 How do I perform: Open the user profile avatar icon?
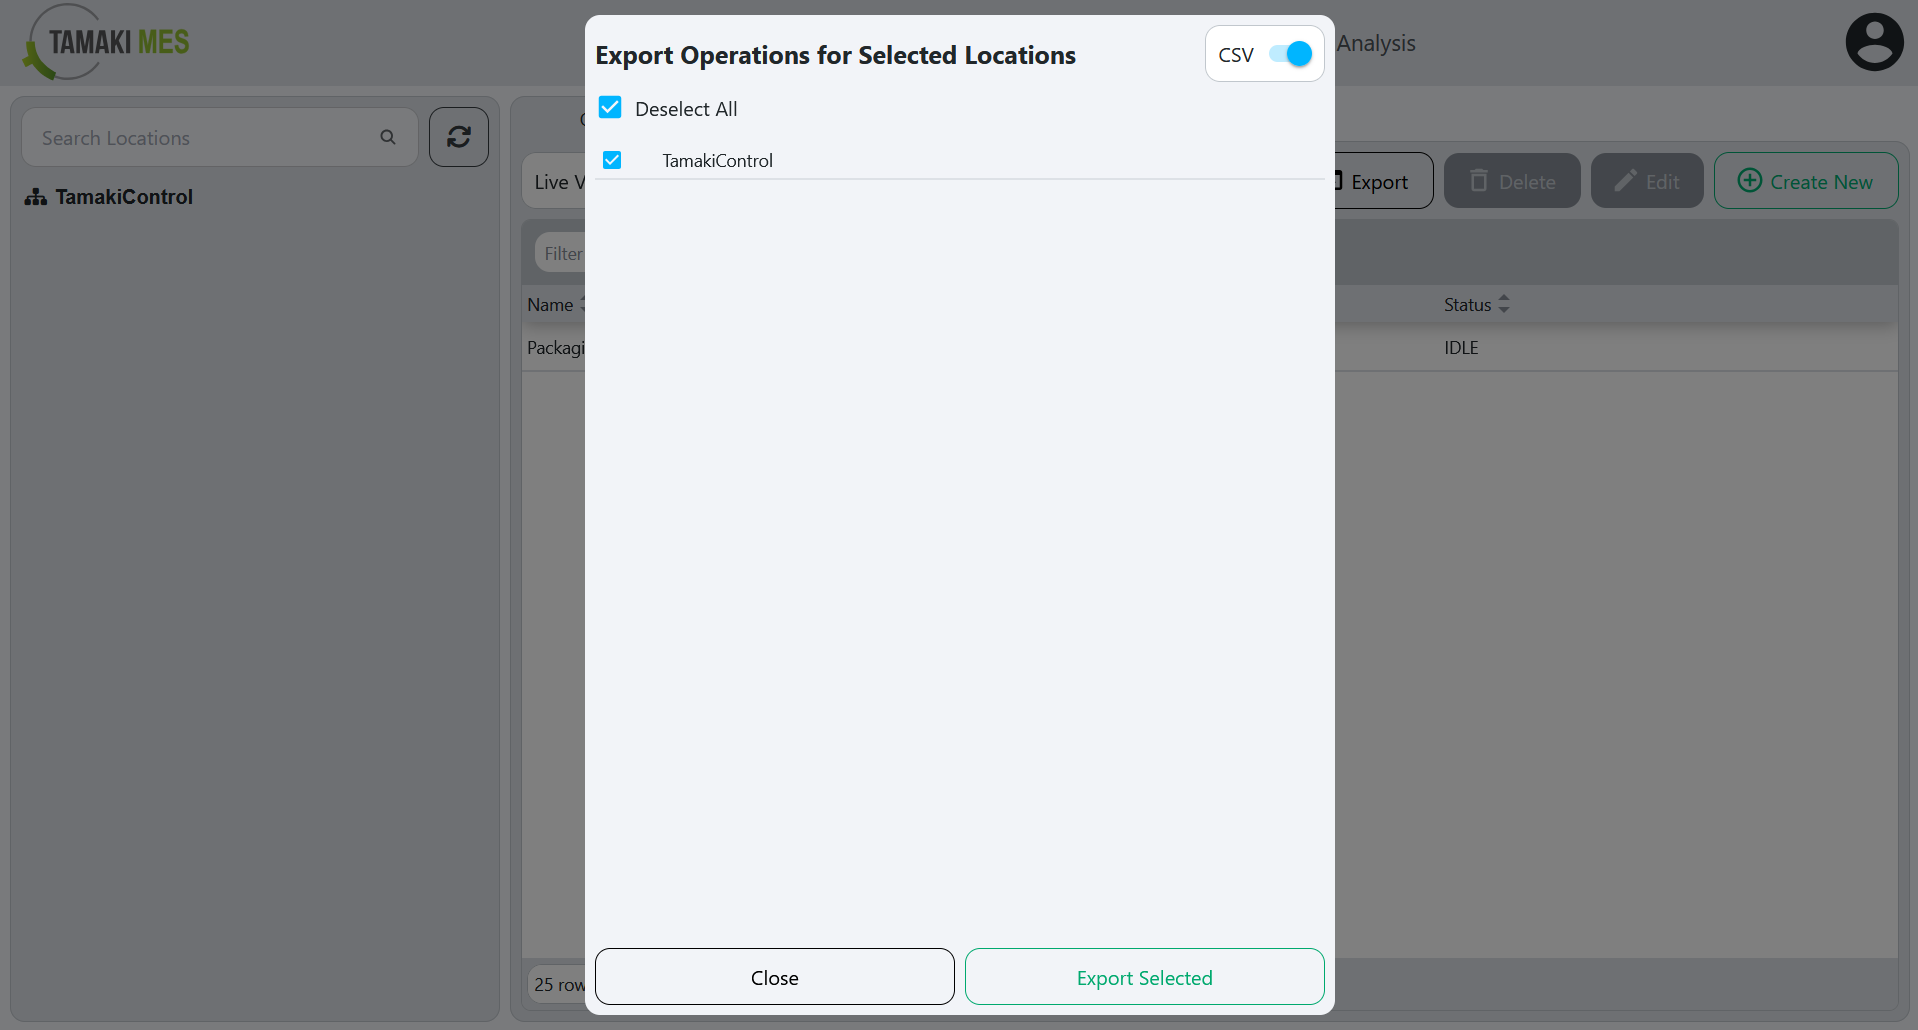tap(1874, 41)
